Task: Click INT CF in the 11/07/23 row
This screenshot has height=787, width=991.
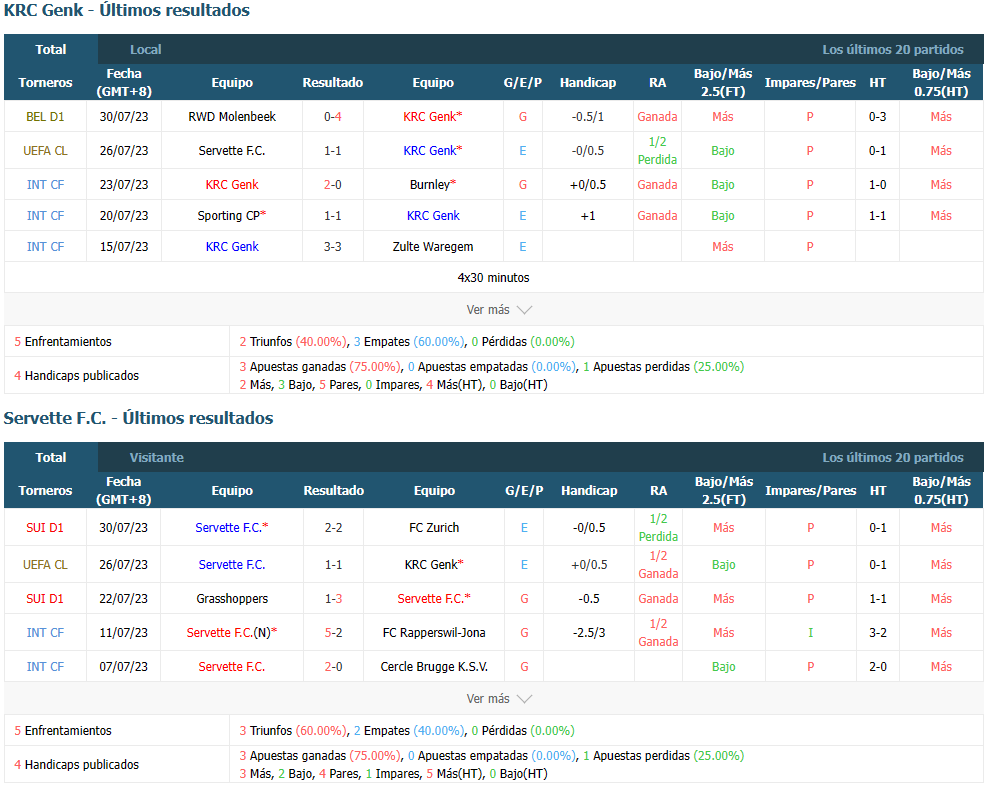Action: pos(45,632)
